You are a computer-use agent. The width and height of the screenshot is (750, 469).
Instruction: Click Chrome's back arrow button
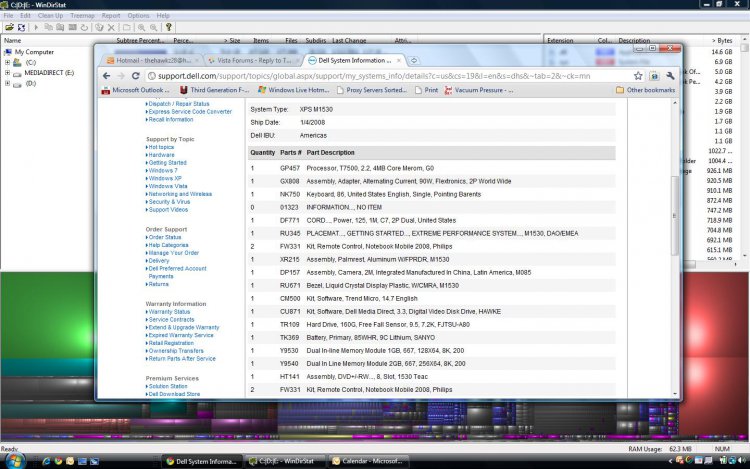click(107, 76)
